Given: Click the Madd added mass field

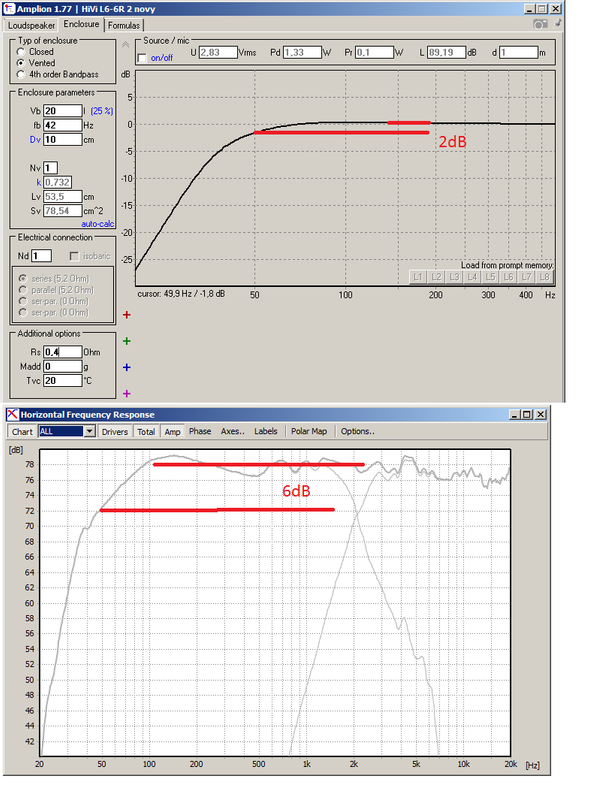Looking at the screenshot, I should tap(63, 366).
